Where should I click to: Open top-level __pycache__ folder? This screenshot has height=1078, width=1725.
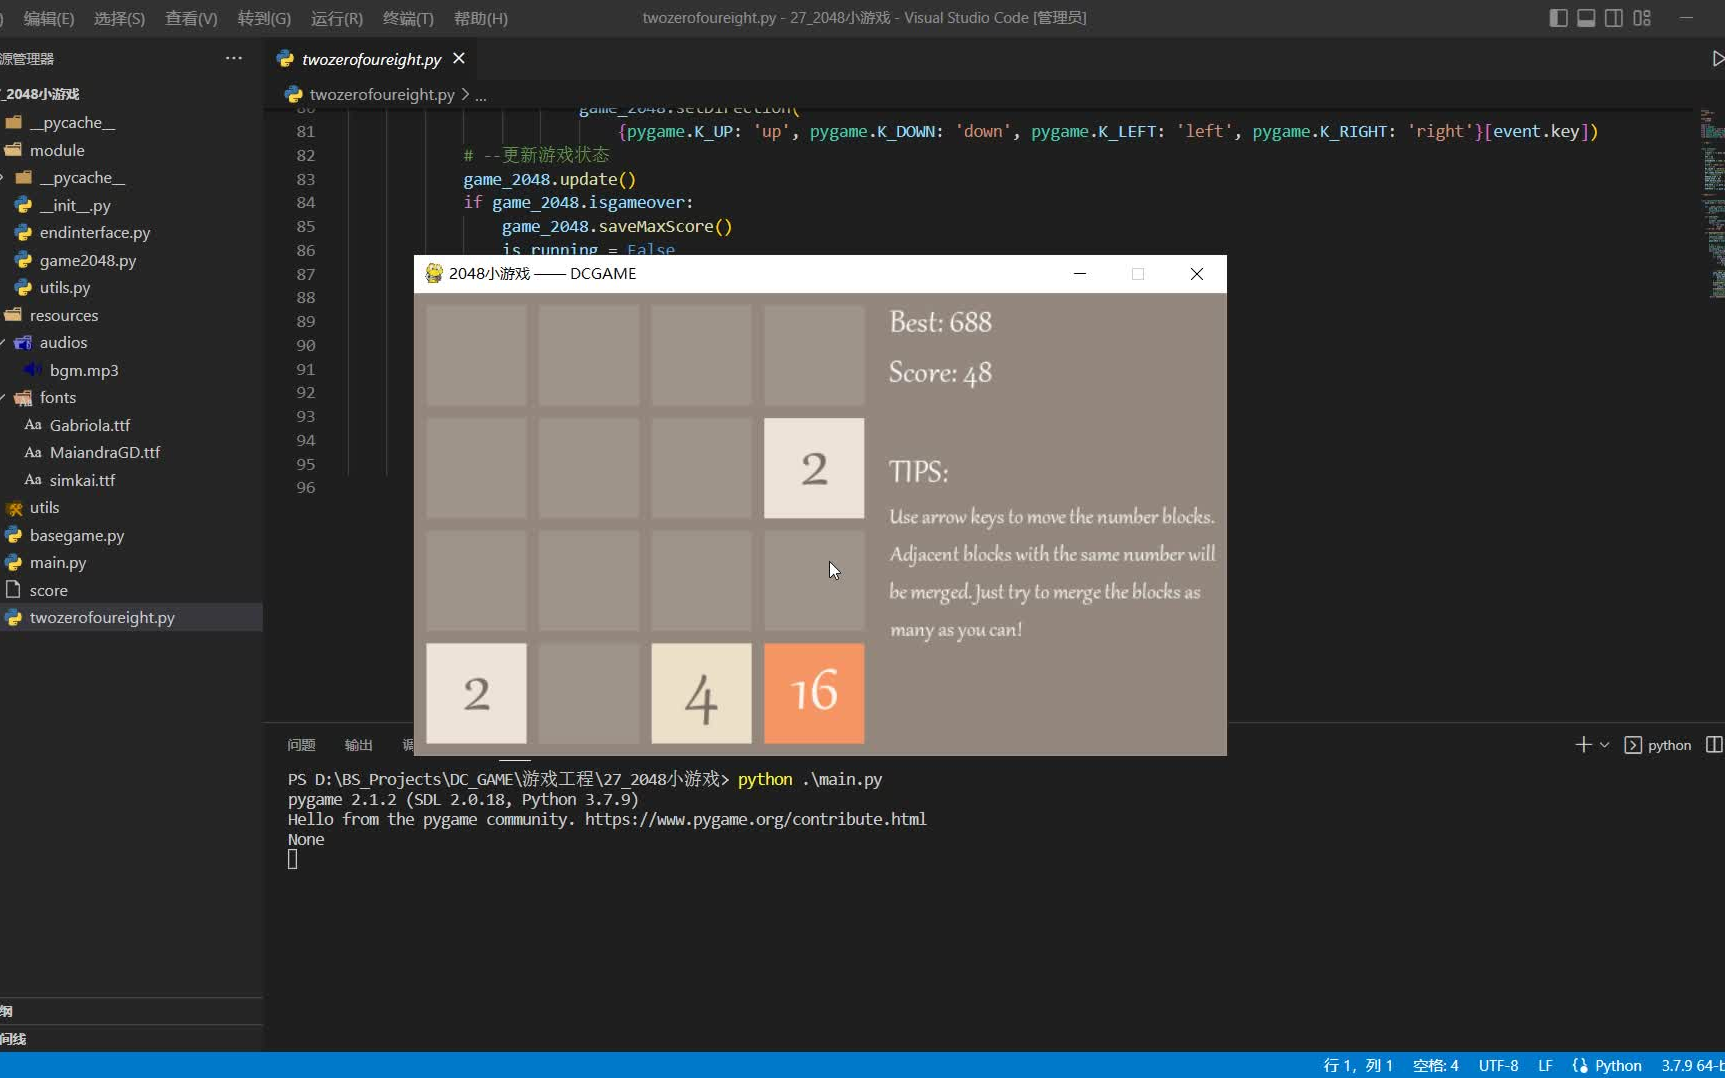point(72,122)
